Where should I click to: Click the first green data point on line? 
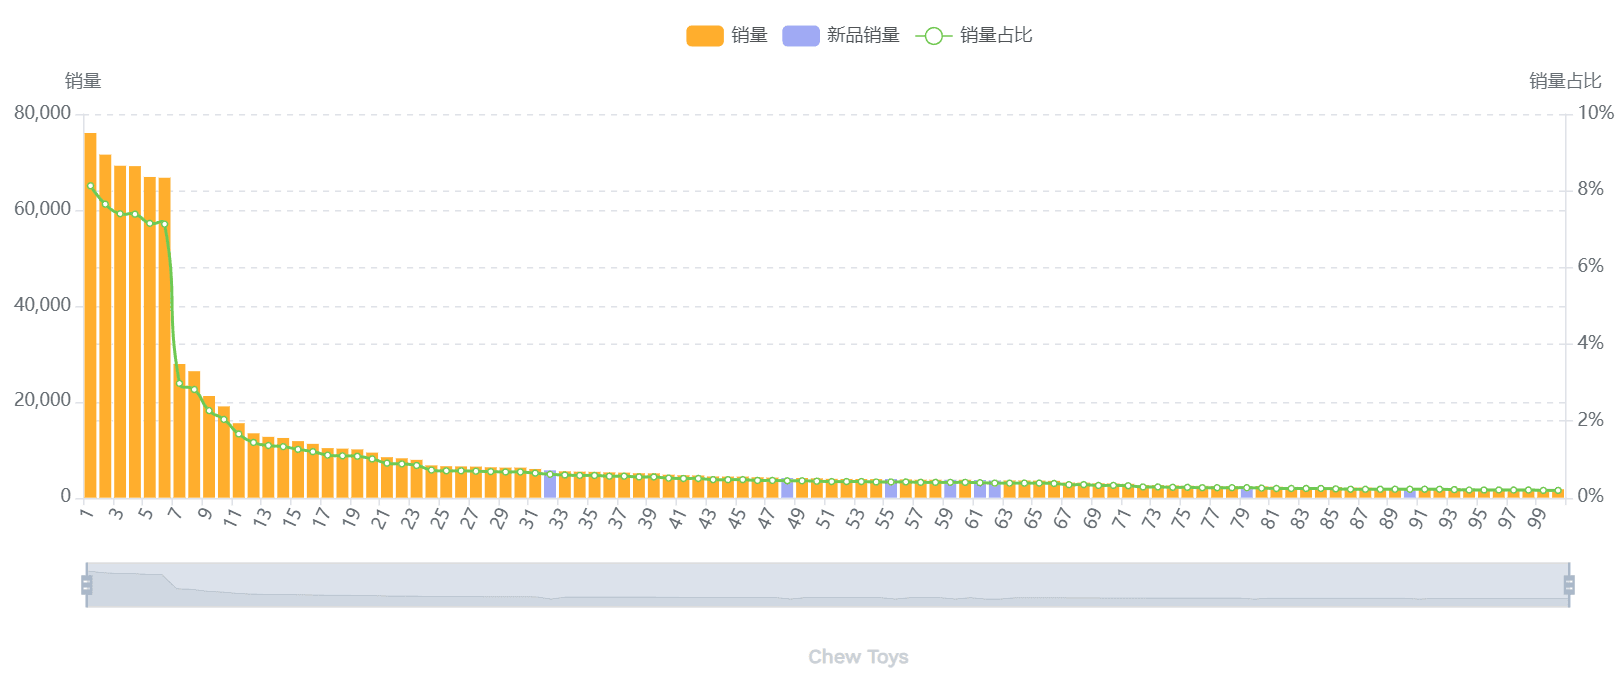point(91,186)
